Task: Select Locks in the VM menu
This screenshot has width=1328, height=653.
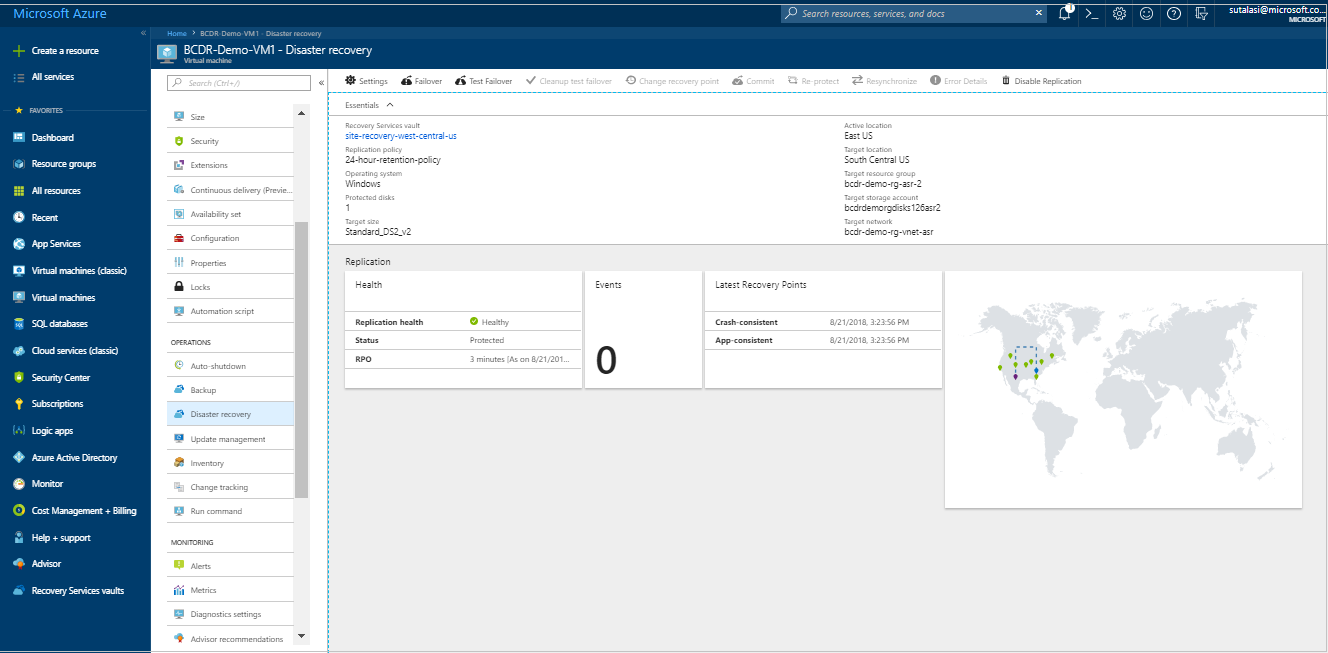Action: point(230,287)
